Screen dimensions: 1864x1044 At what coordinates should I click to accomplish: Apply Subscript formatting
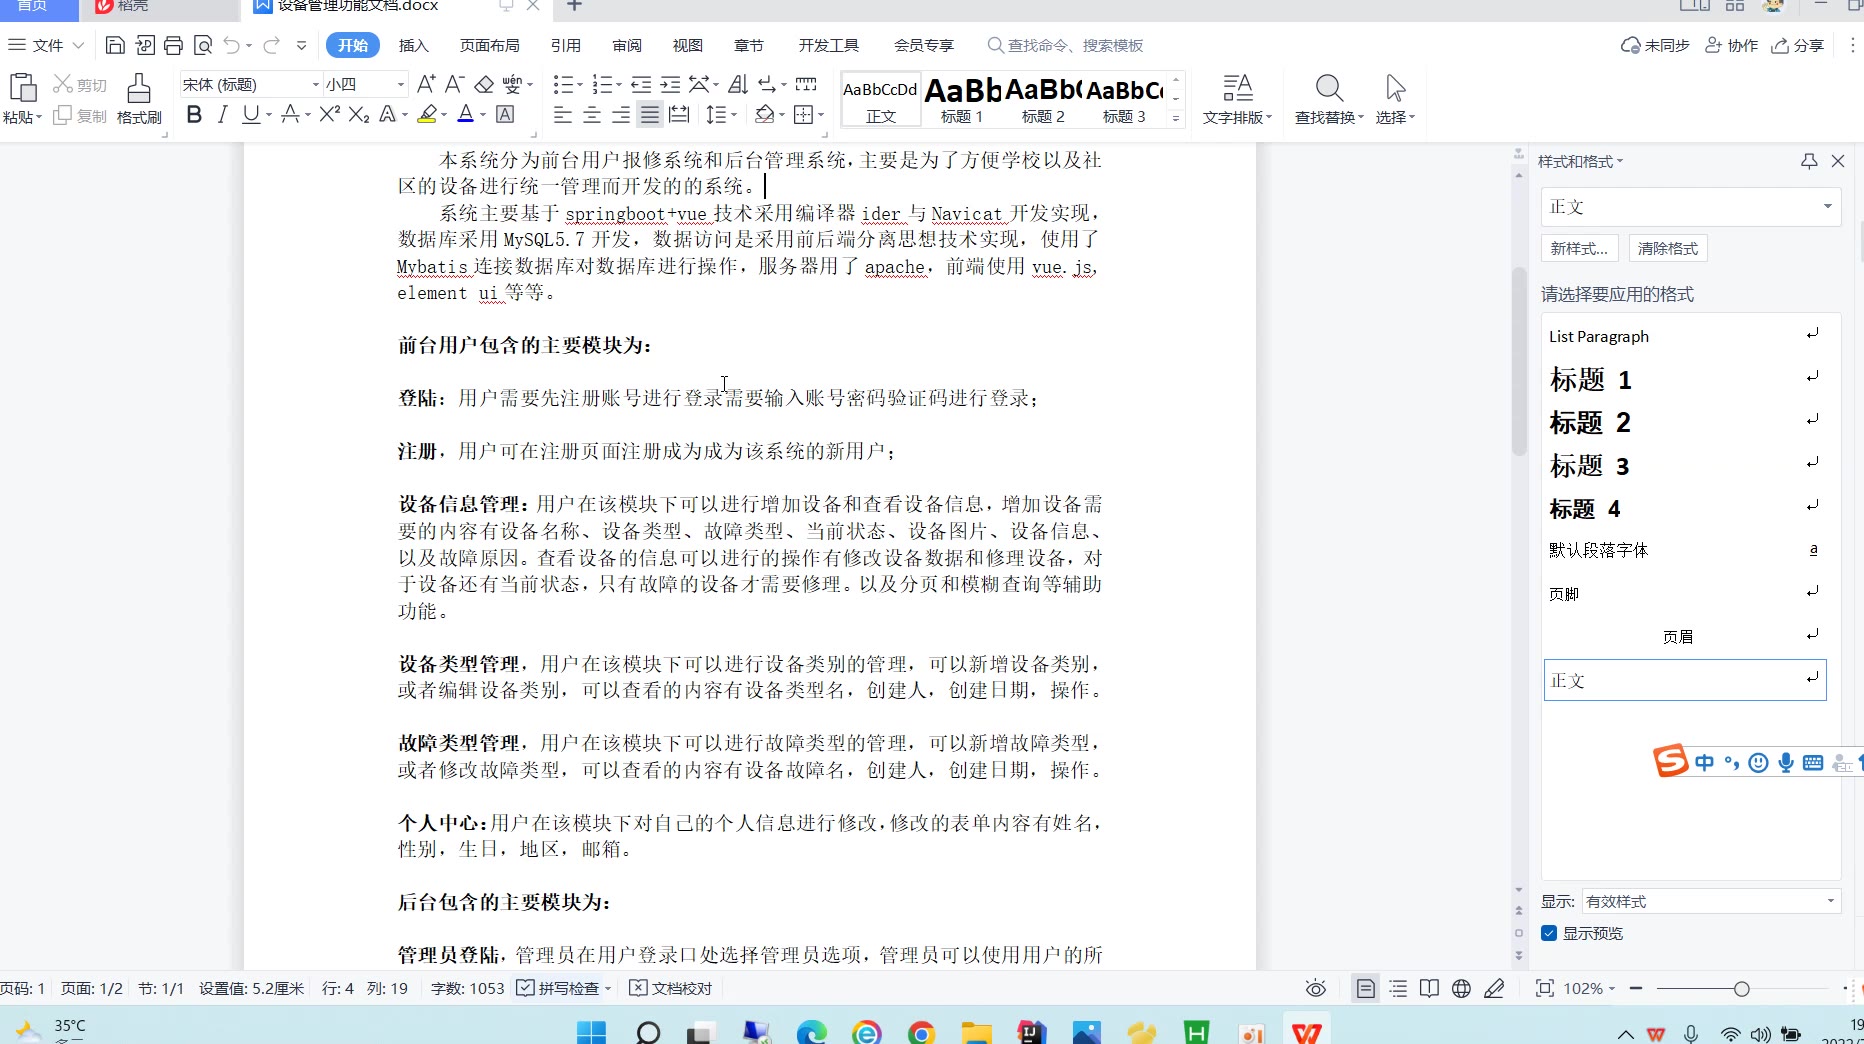tap(359, 114)
